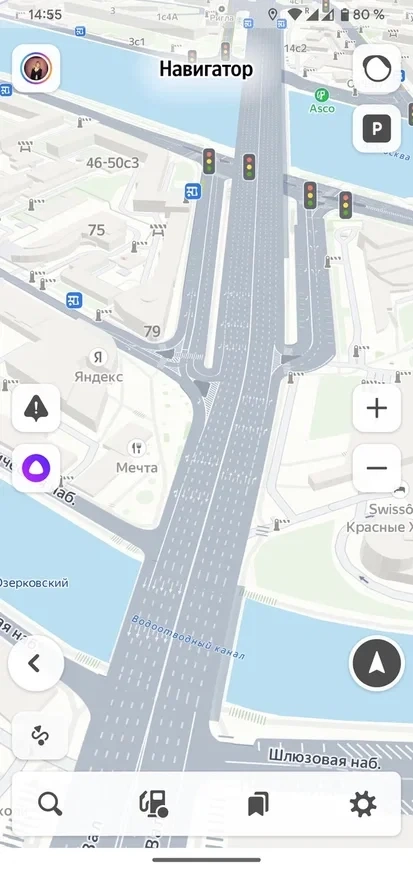Toggle the traffic layer circle button
Screen dimensions: 413x872
tap(377, 69)
